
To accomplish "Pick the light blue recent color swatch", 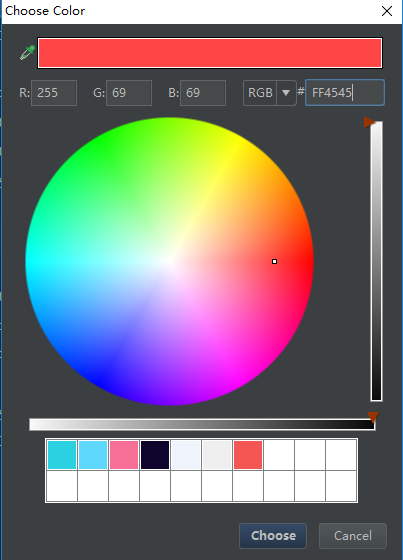I will 93,455.
